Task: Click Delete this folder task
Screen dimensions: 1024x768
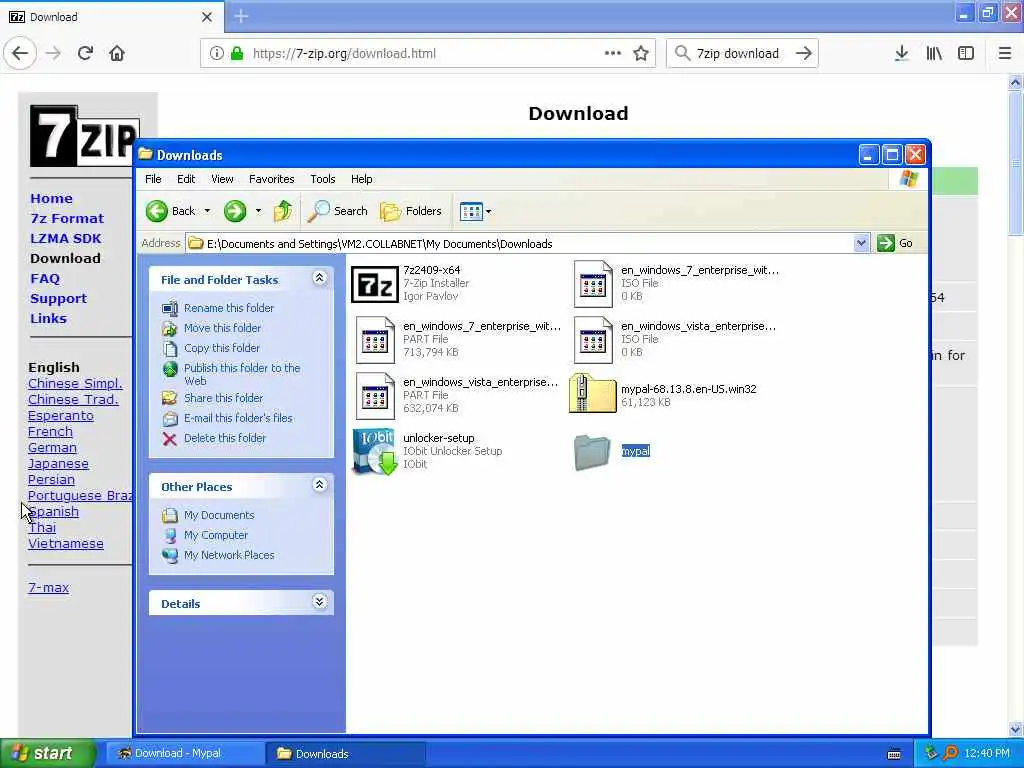Action: [225, 438]
